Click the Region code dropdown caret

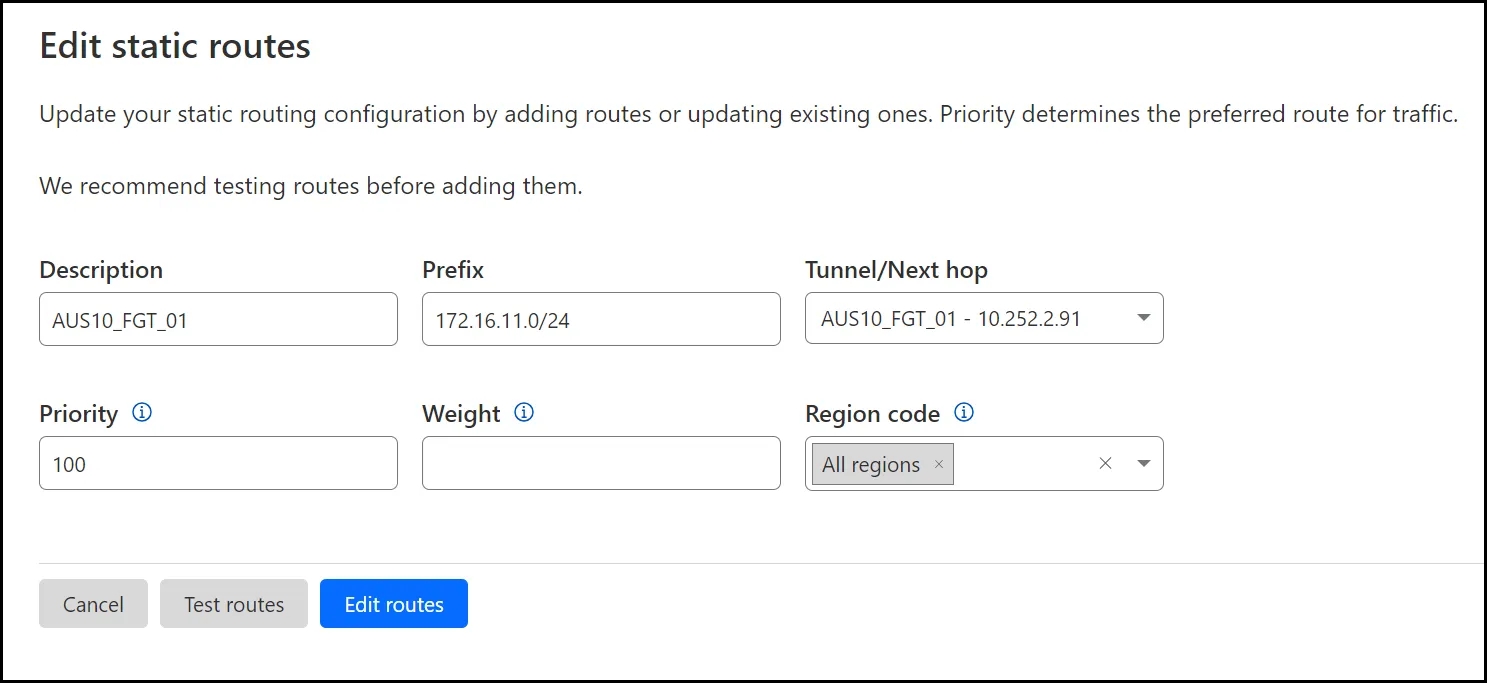[1143, 463]
